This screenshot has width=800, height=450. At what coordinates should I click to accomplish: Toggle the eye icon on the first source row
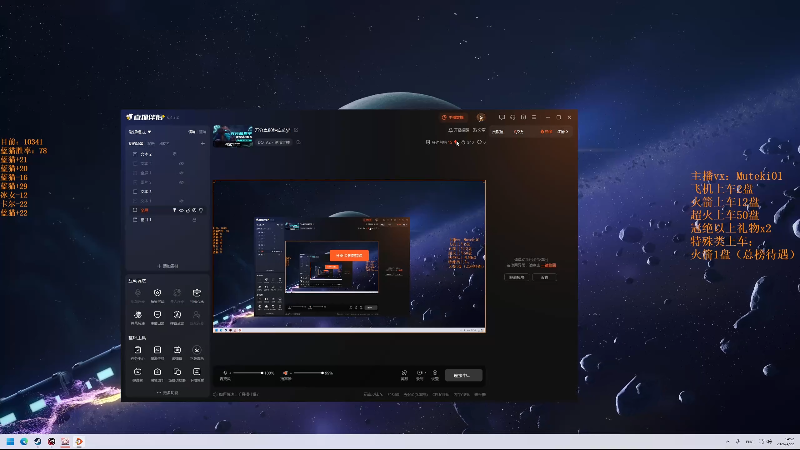(174, 154)
